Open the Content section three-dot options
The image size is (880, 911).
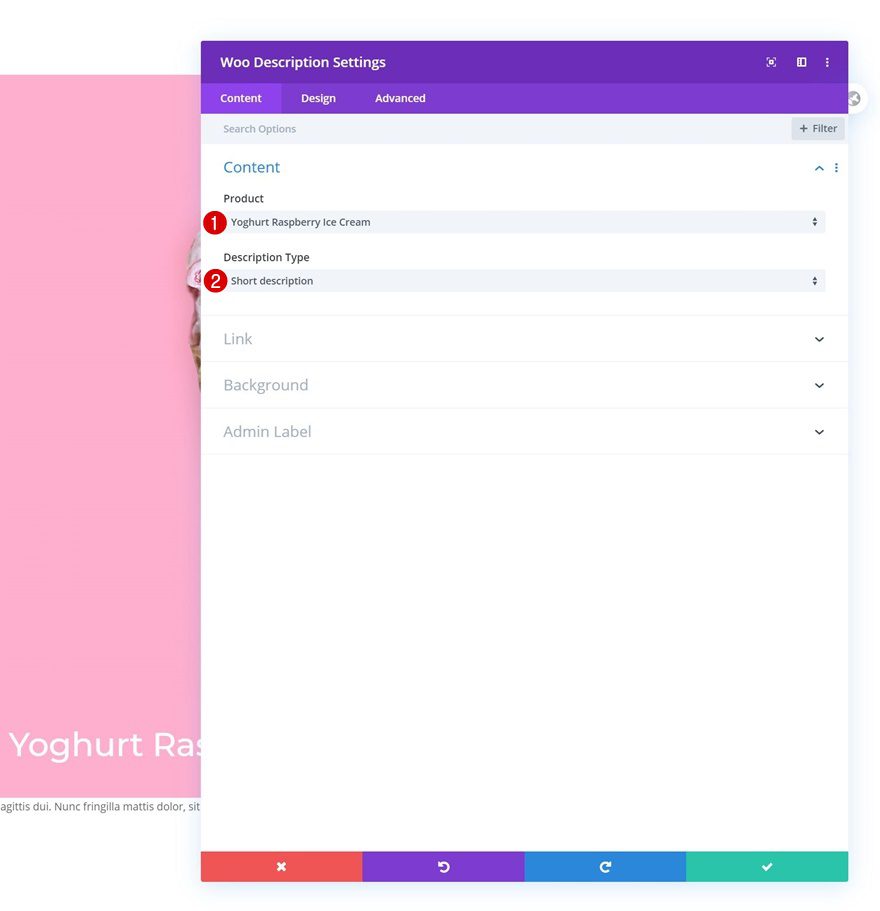pos(836,168)
